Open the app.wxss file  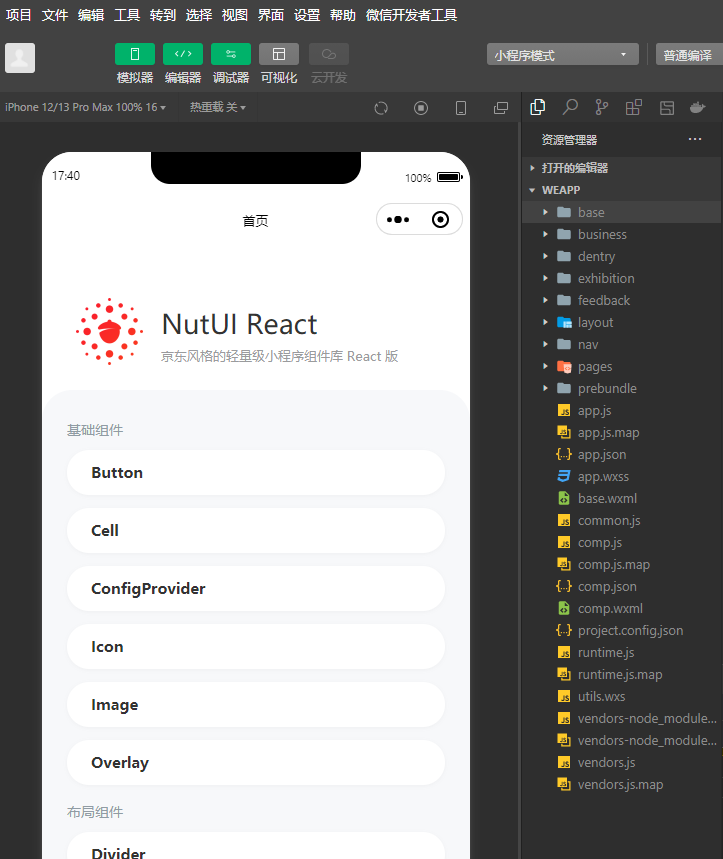(622, 476)
